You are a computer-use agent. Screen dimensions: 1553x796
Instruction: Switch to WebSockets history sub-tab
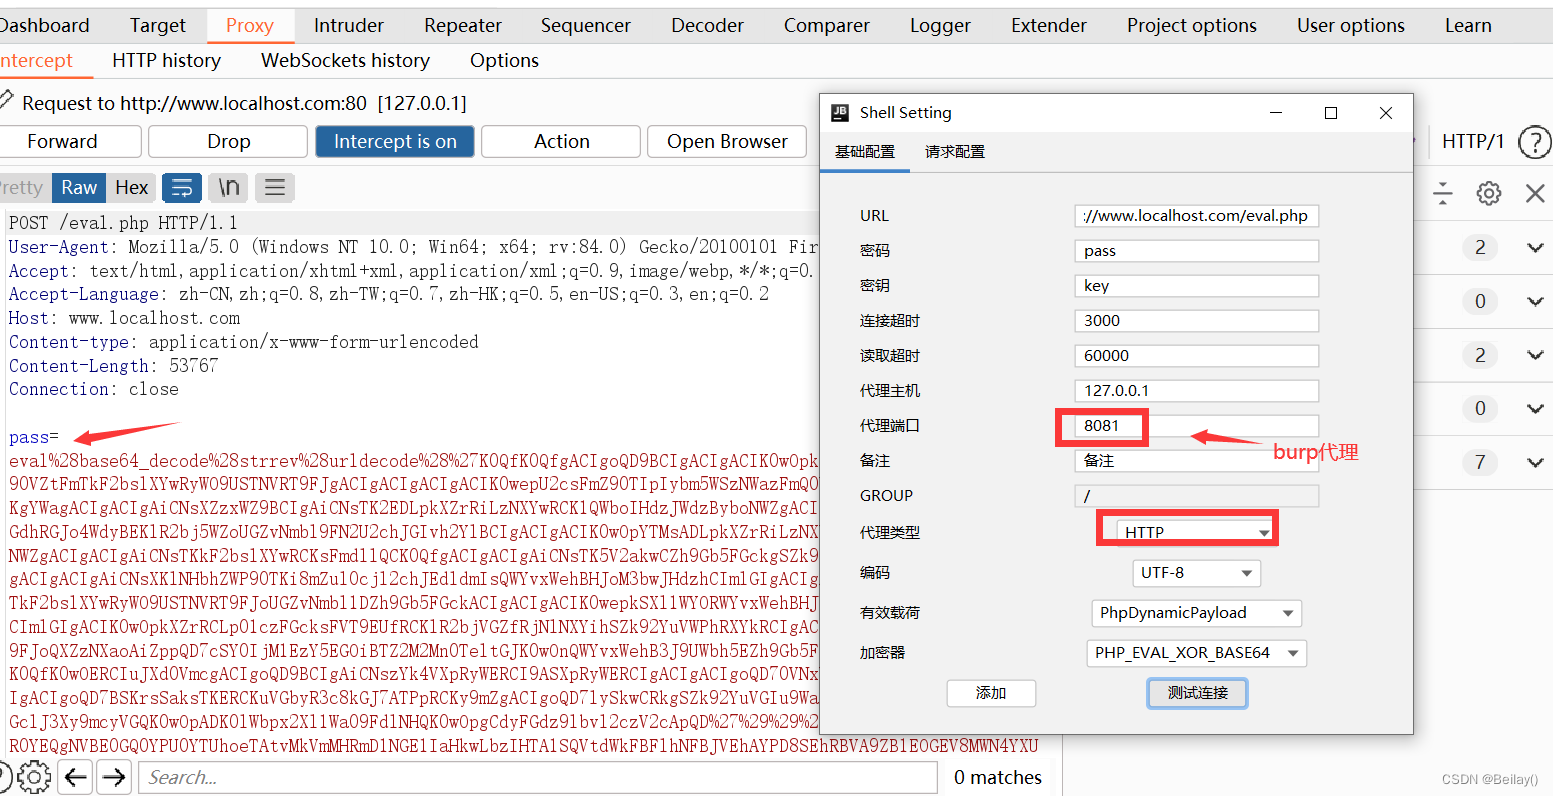click(345, 60)
